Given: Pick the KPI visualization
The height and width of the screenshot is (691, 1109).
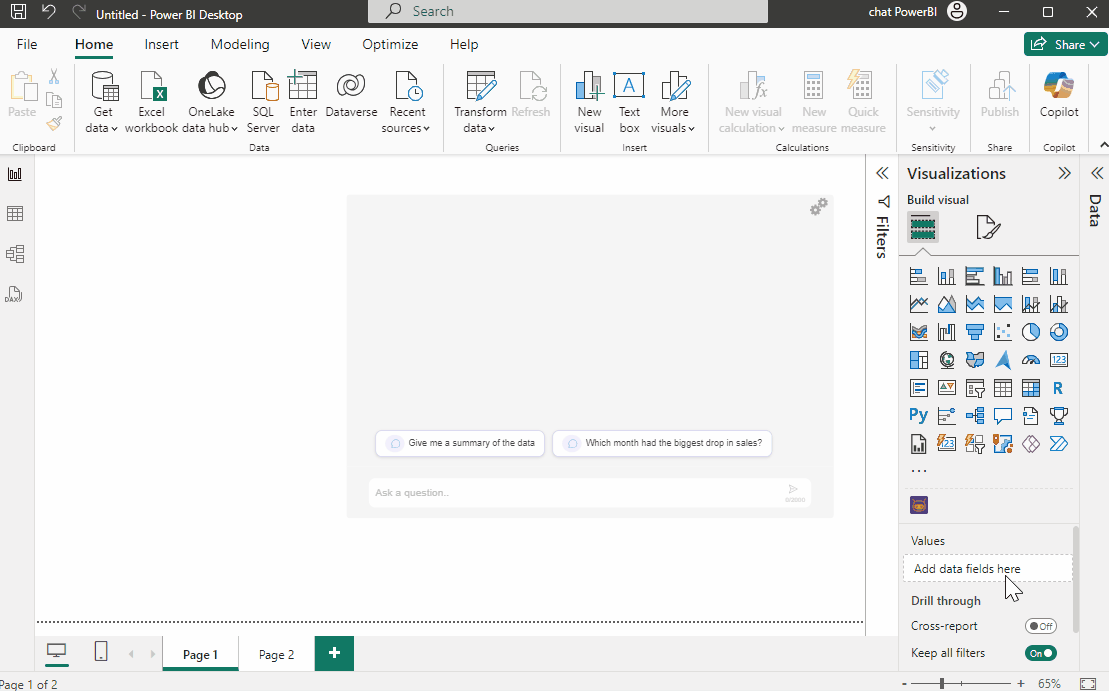Looking at the screenshot, I should click(x=947, y=388).
